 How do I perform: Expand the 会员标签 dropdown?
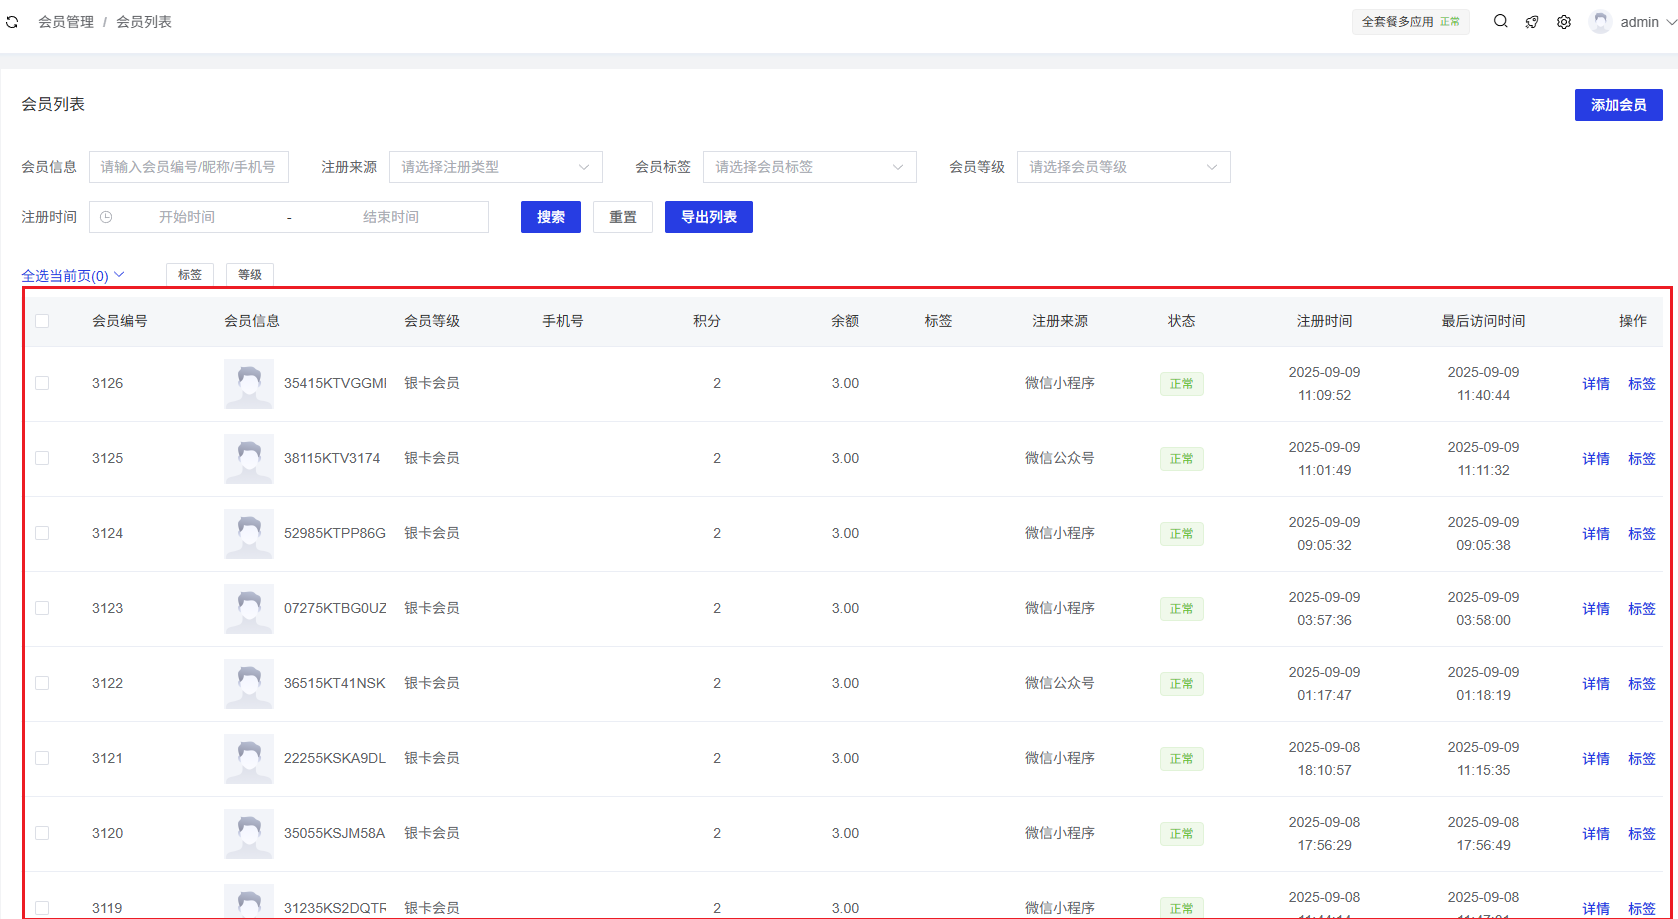click(x=809, y=167)
